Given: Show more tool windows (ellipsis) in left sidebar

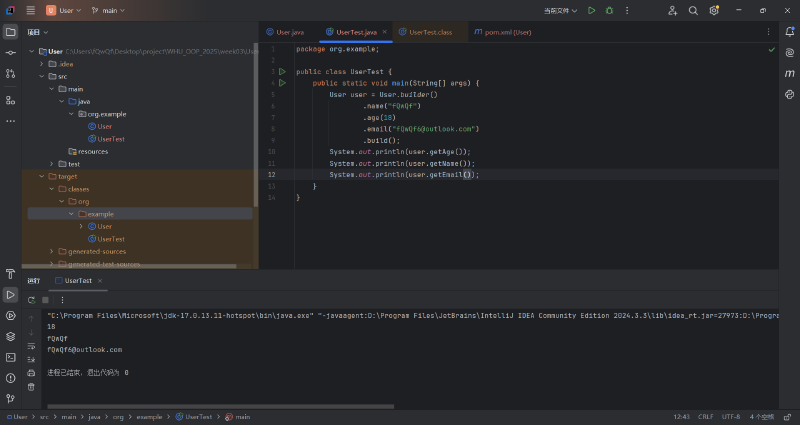Looking at the screenshot, I should pyautogui.click(x=10, y=121).
